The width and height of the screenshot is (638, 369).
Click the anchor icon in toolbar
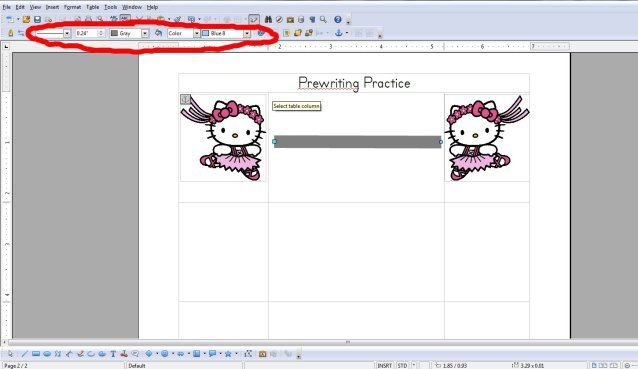coord(338,33)
